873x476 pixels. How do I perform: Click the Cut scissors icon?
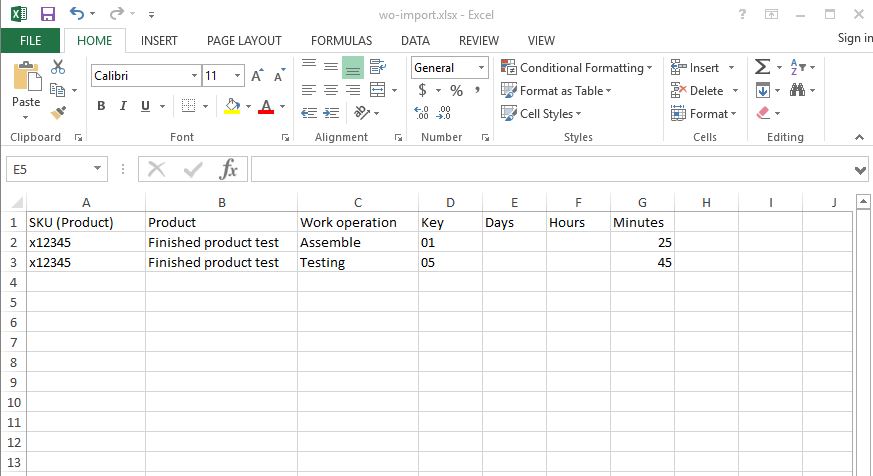tap(57, 67)
